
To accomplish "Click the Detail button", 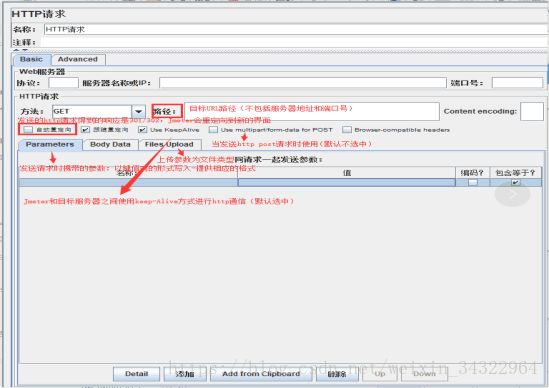I will (137, 374).
